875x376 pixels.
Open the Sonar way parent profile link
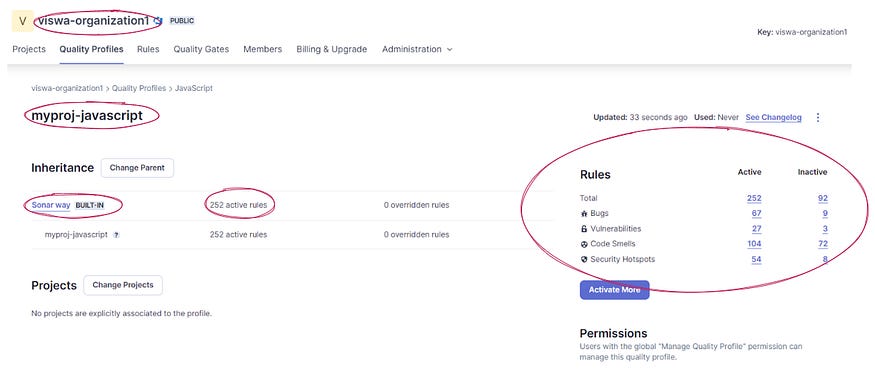pyautogui.click(x=51, y=205)
